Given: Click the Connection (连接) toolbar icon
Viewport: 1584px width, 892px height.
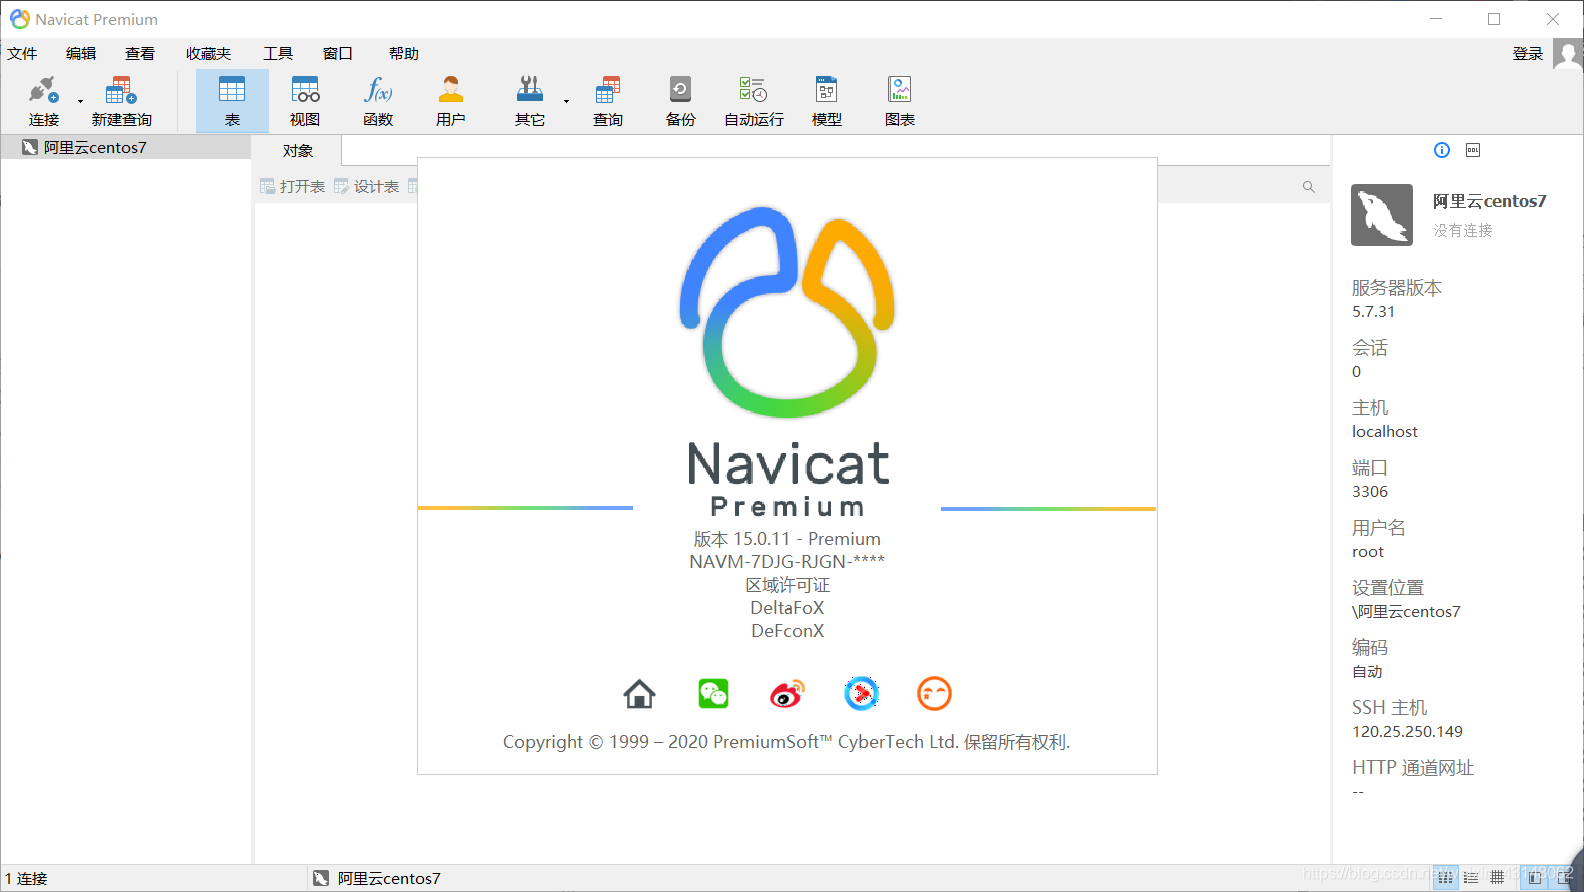Looking at the screenshot, I should pos(43,100).
